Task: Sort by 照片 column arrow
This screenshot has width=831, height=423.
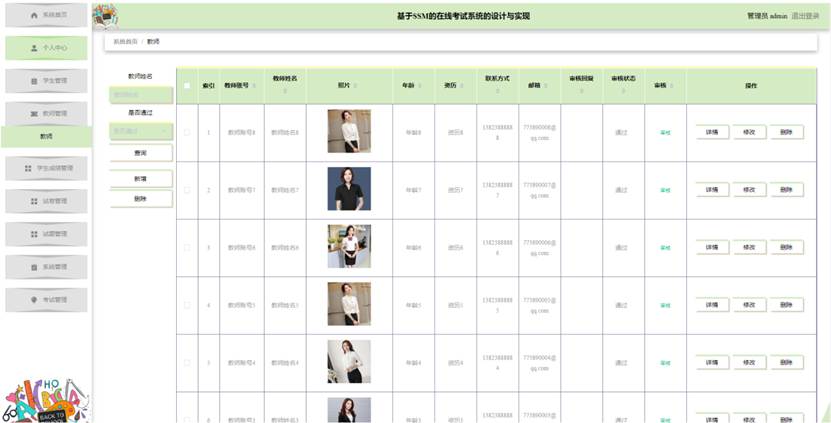Action: pos(355,86)
